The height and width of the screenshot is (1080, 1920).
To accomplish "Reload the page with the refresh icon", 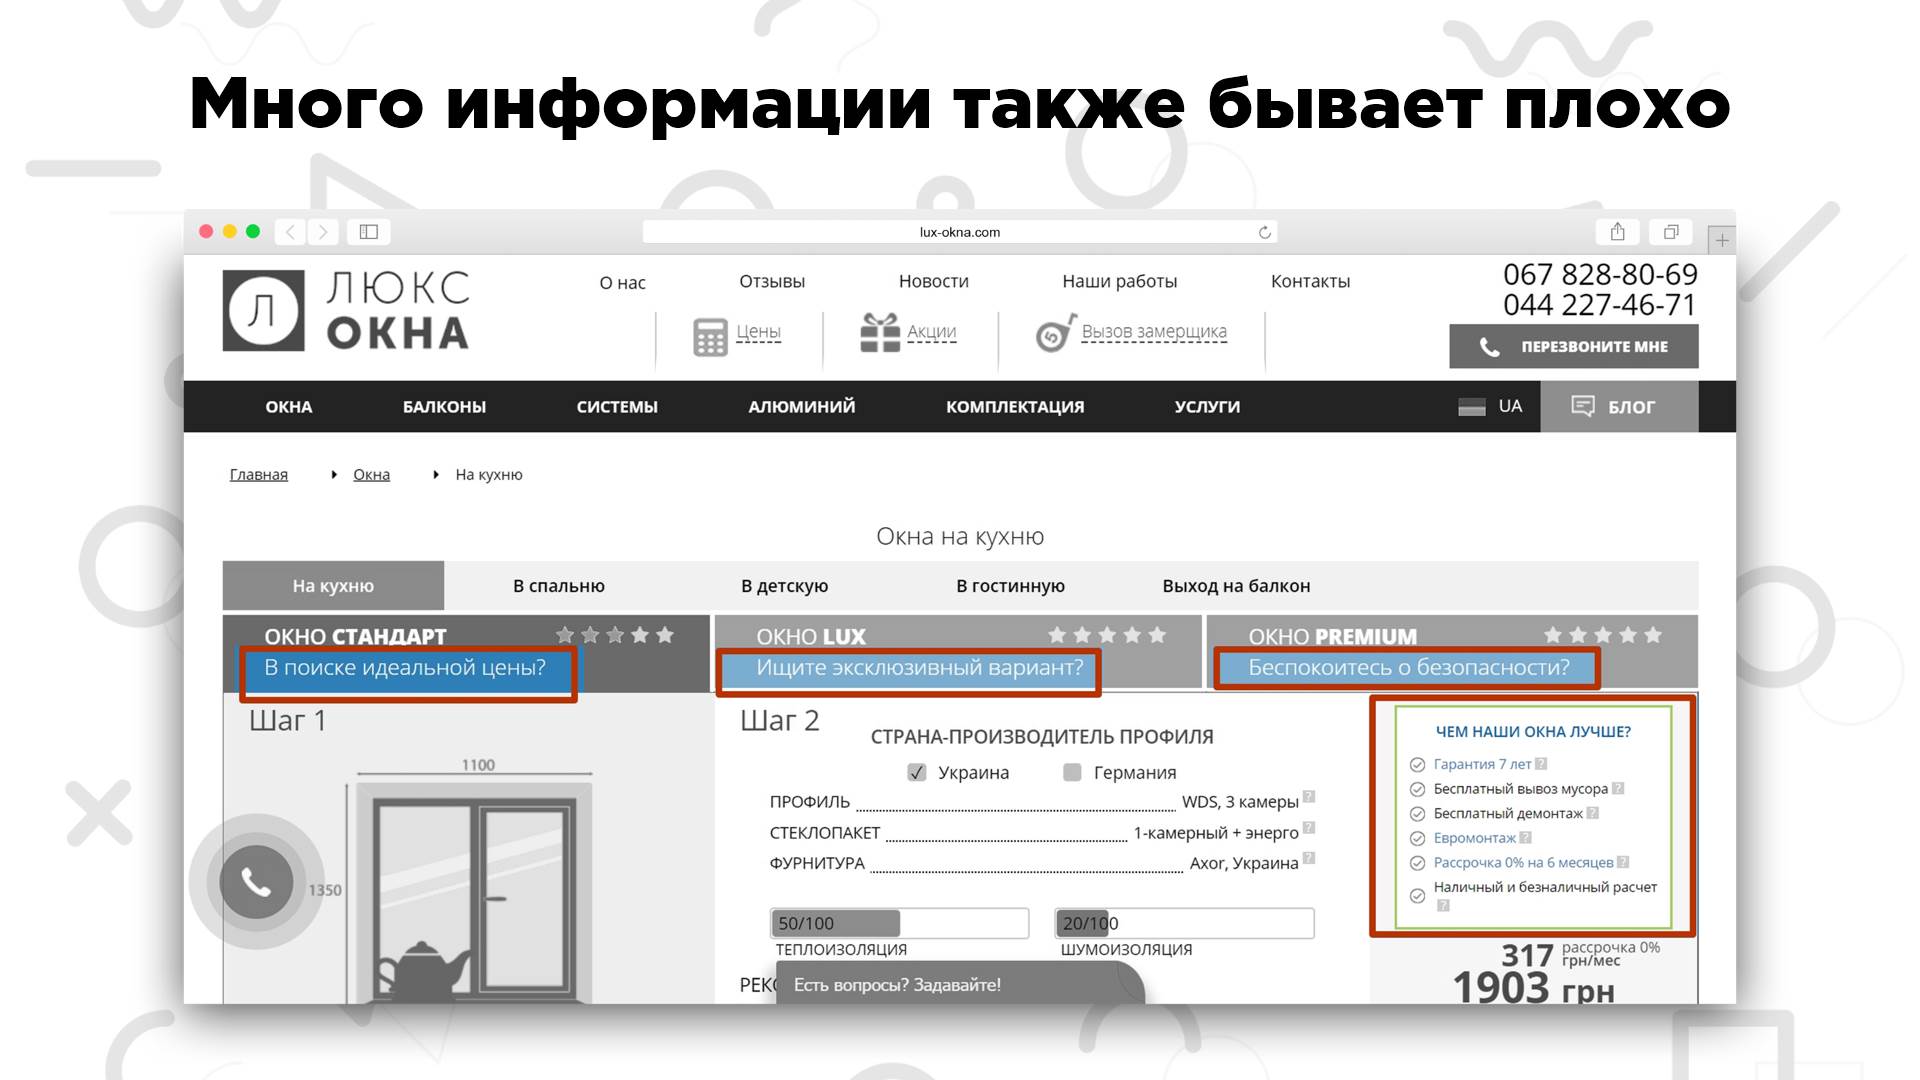I will pyautogui.click(x=1264, y=232).
